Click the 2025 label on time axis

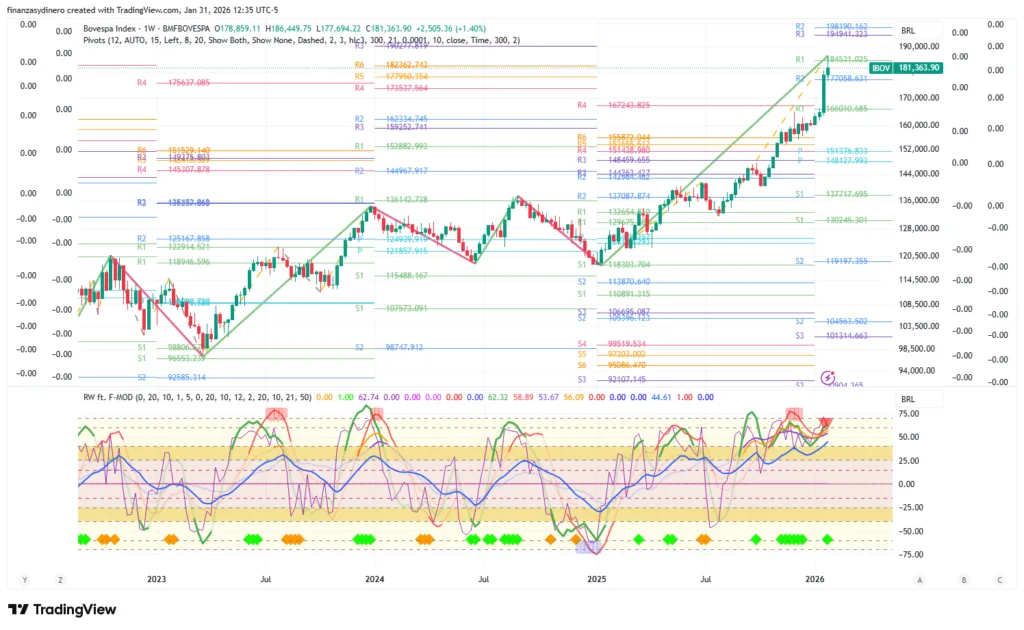tap(596, 579)
